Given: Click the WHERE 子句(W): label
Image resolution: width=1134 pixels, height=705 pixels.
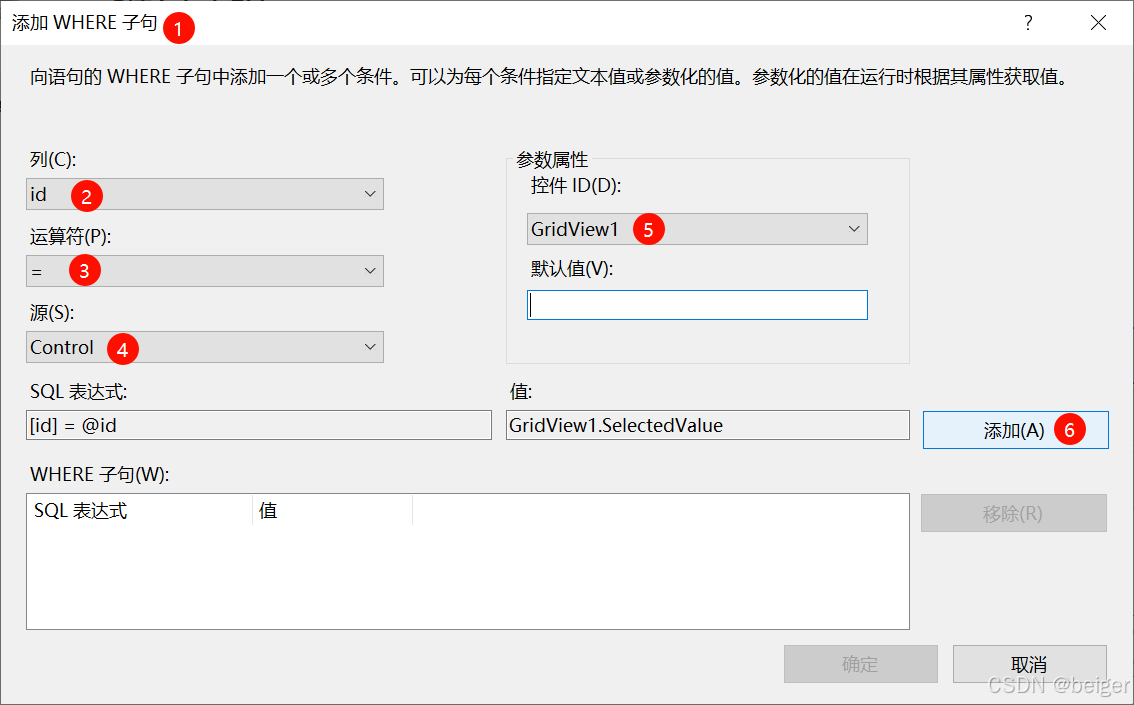Looking at the screenshot, I should click(100, 474).
